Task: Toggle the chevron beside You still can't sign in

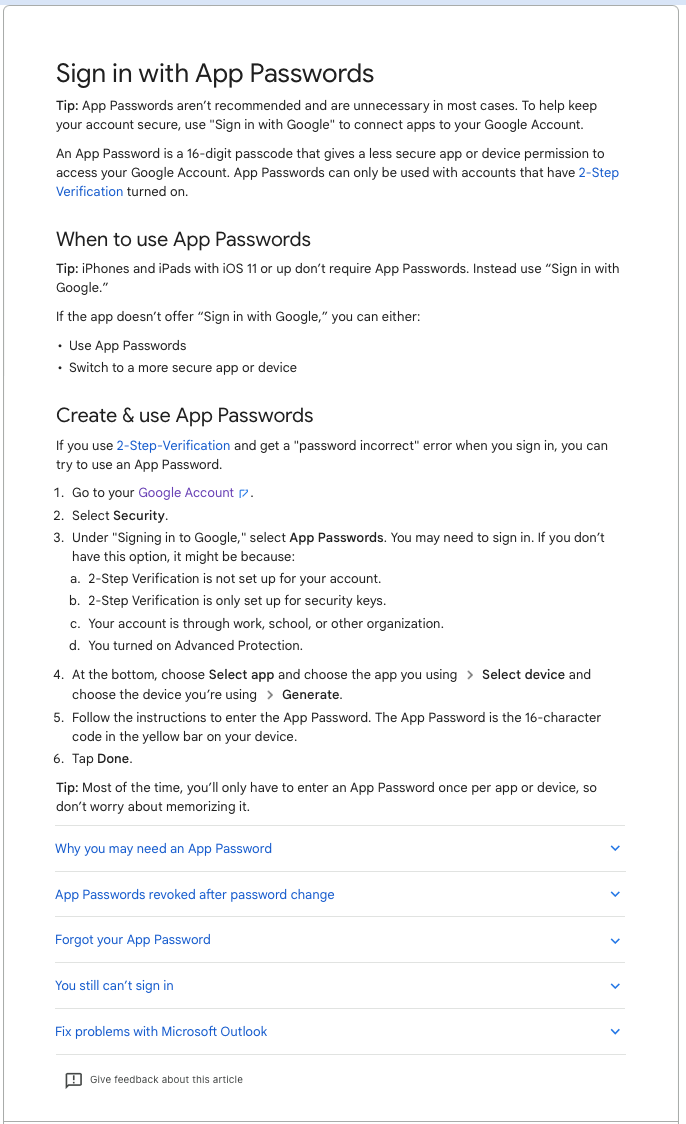Action: pos(615,986)
